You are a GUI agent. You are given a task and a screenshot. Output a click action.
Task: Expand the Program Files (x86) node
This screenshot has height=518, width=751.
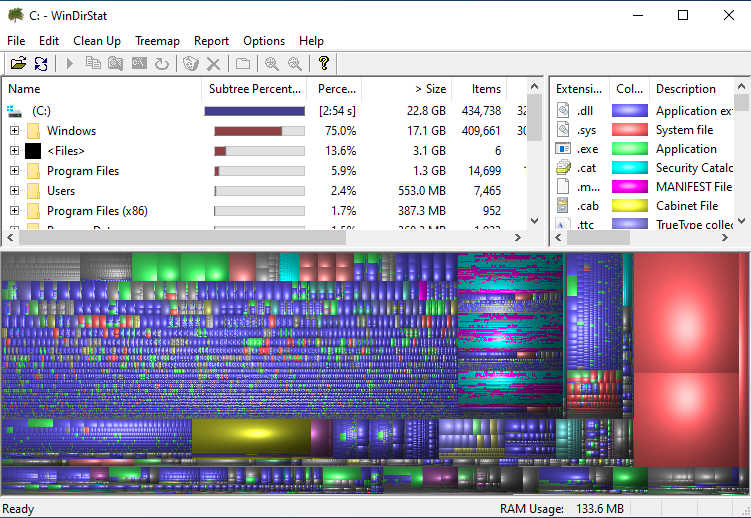click(x=14, y=211)
